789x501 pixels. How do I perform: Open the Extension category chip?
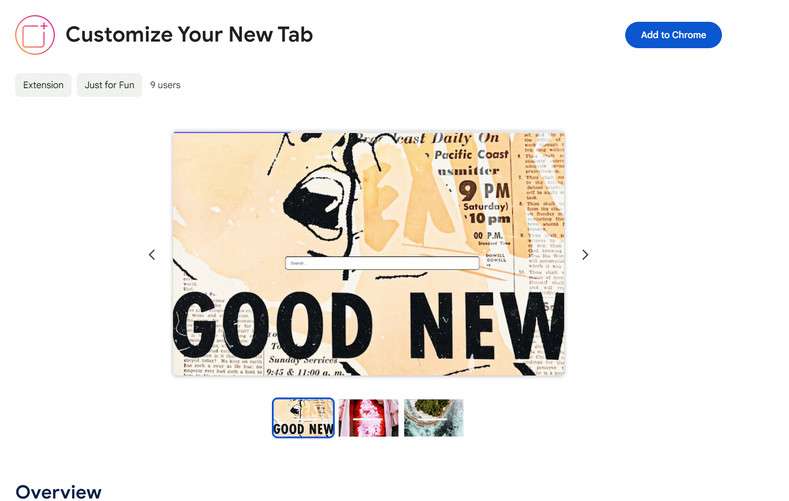(43, 85)
